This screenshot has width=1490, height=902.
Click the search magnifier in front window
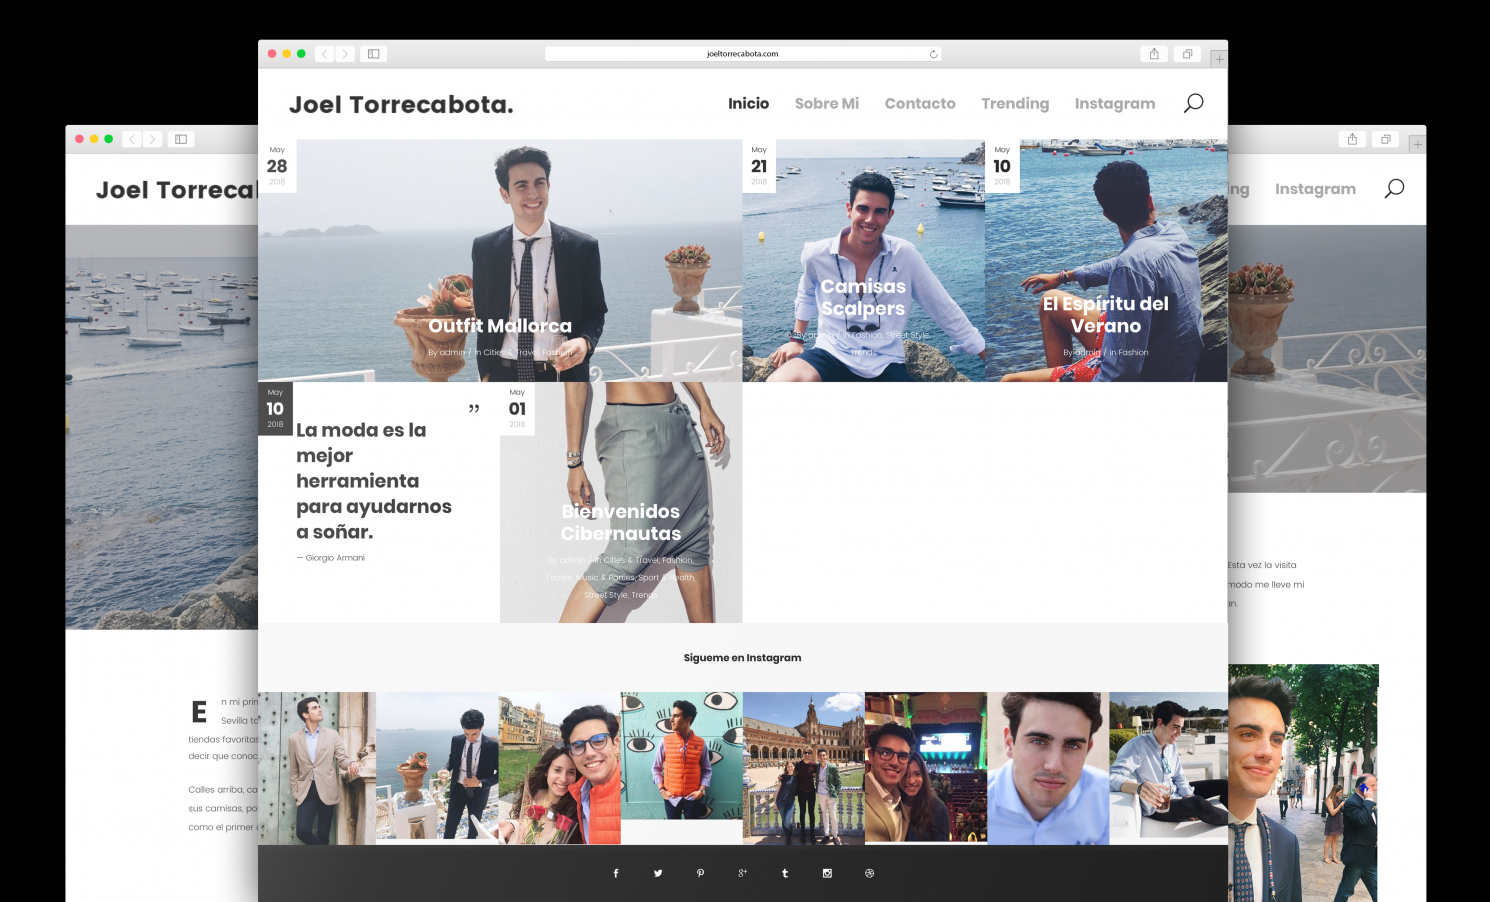(1193, 103)
